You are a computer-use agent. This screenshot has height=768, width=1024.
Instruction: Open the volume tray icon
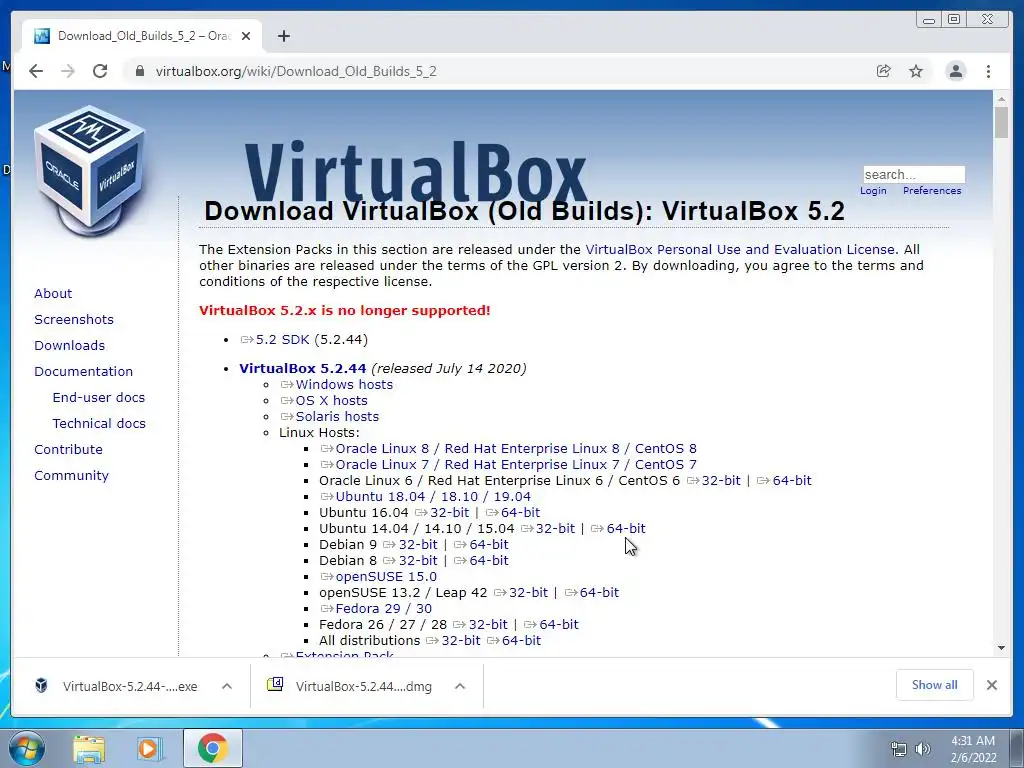(922, 749)
